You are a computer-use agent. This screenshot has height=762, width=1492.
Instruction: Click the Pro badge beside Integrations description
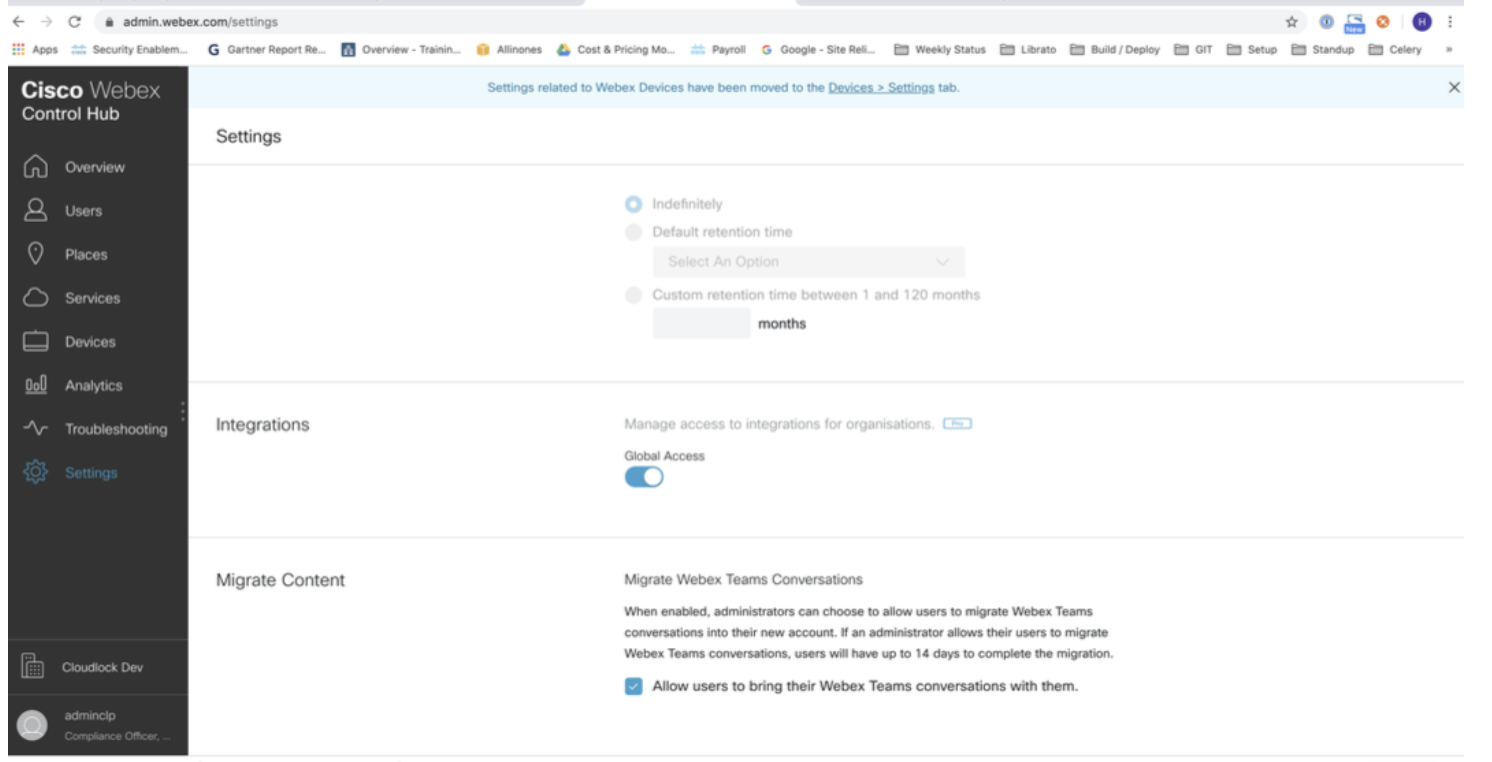click(x=957, y=424)
